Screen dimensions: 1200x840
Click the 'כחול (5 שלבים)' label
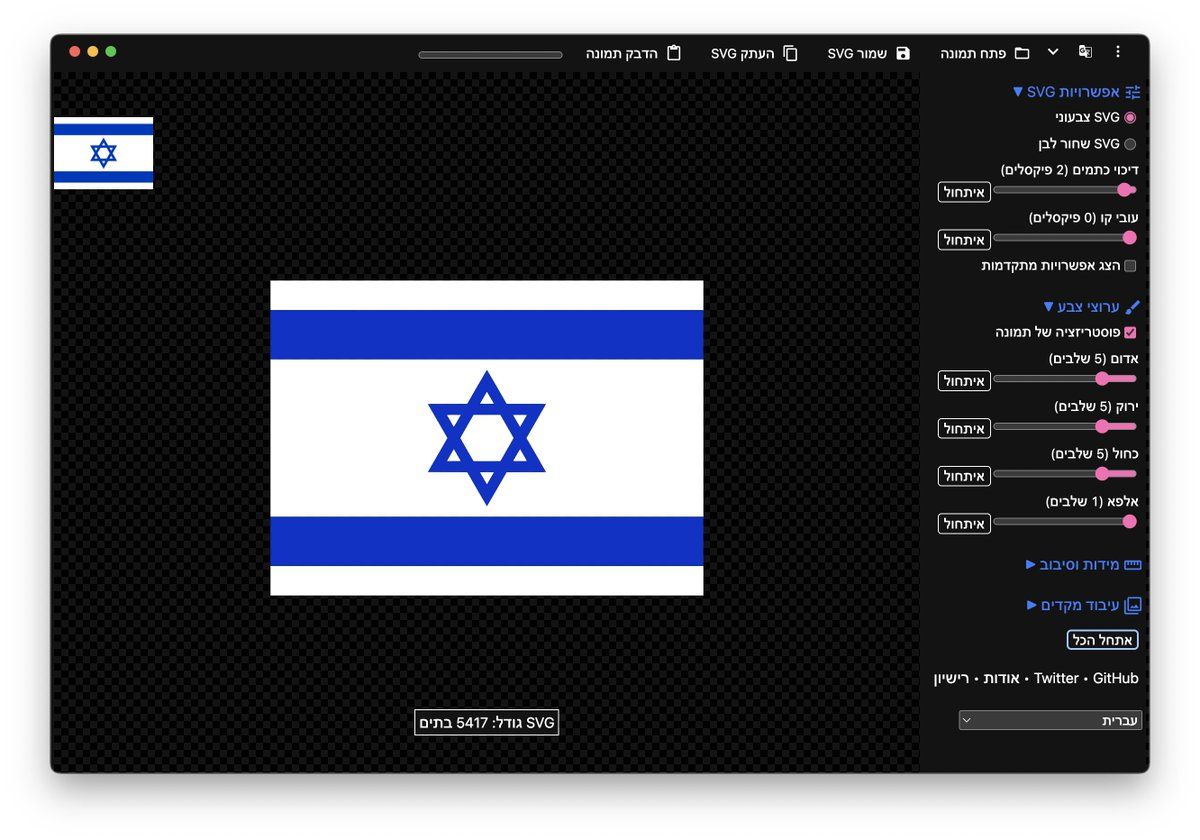[1094, 454]
